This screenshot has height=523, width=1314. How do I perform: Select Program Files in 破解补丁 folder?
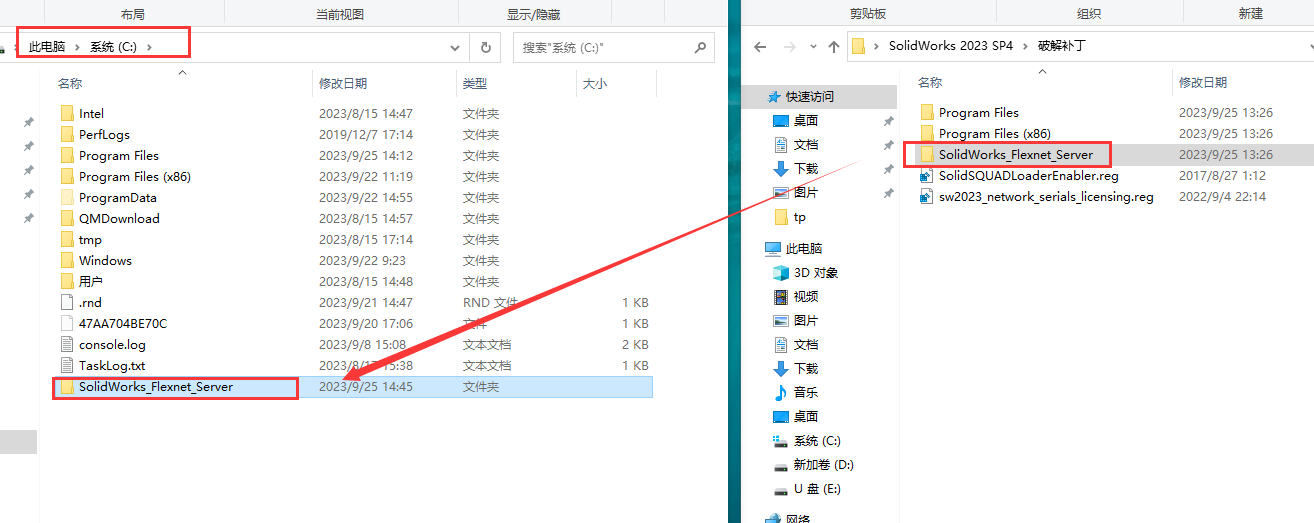(x=979, y=112)
